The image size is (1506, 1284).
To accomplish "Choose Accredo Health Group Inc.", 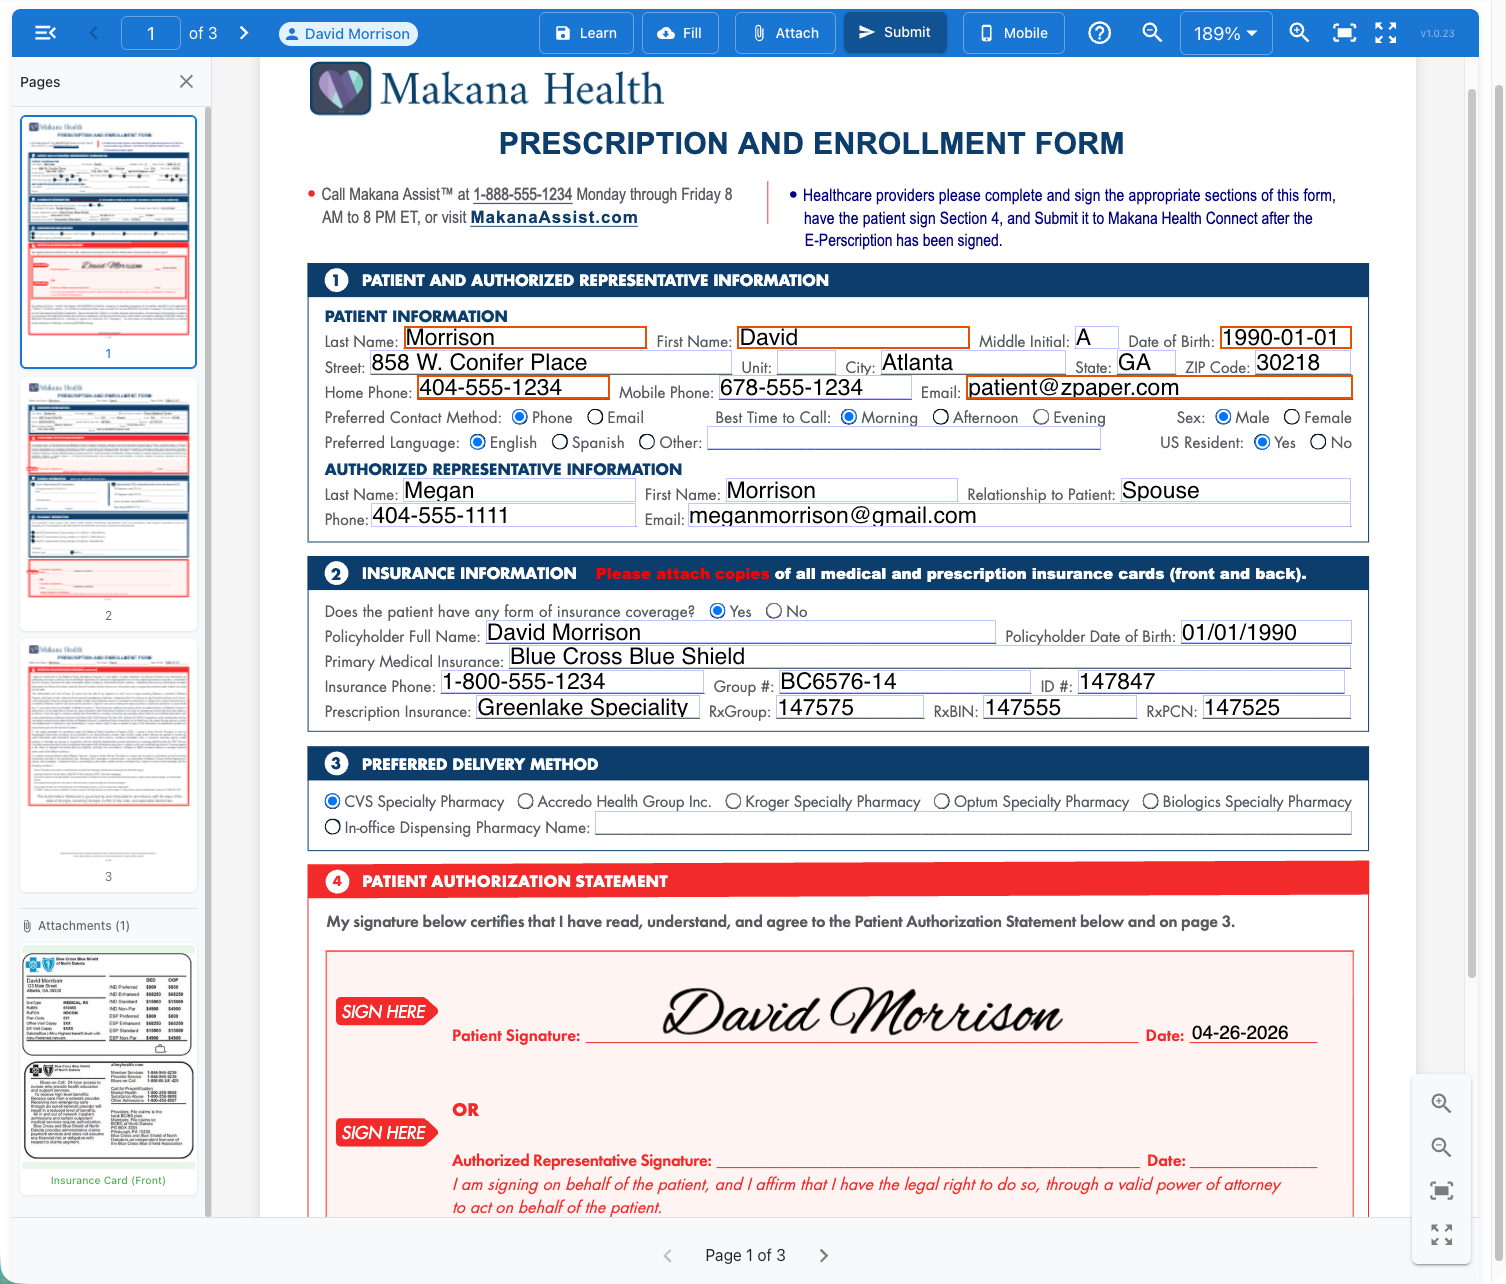I will point(526,801).
